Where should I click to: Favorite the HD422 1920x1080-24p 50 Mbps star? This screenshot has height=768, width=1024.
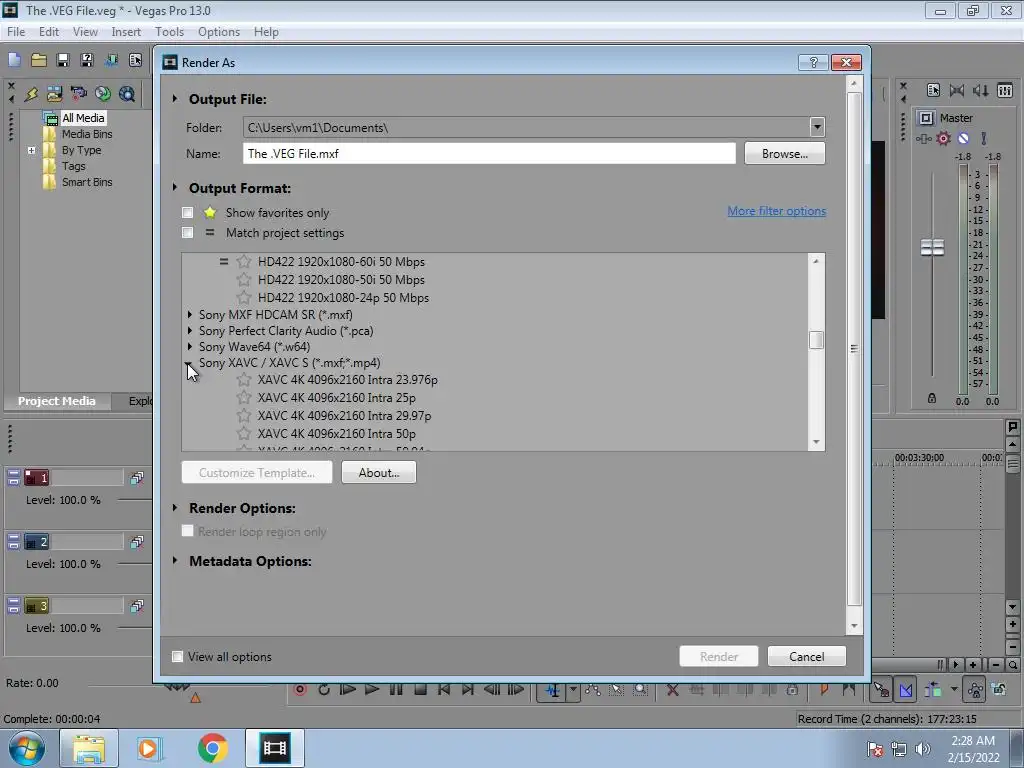244,297
